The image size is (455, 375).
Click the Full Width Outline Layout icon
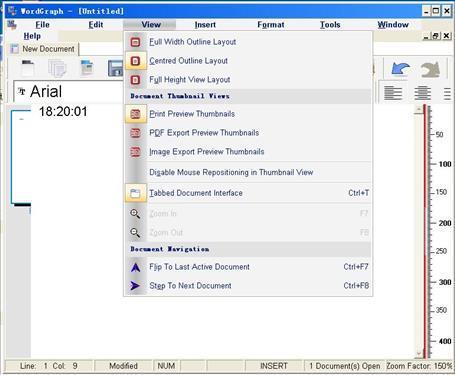[x=135, y=42]
